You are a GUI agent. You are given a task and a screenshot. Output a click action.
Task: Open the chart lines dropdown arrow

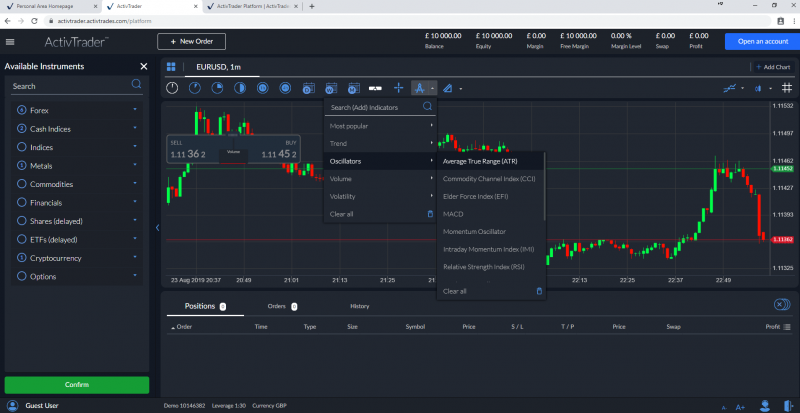pyautogui.click(x=742, y=88)
